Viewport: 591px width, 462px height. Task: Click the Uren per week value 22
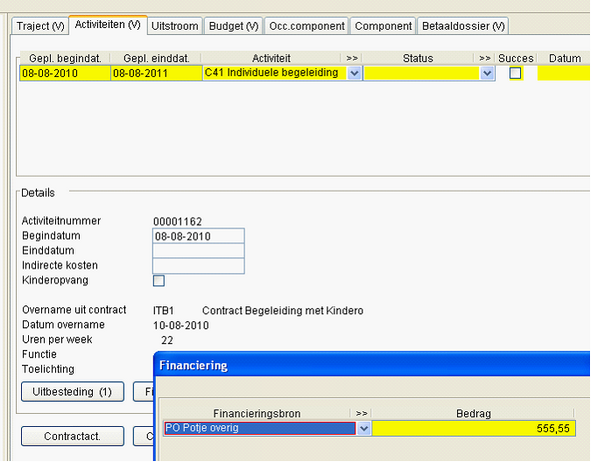(x=167, y=341)
